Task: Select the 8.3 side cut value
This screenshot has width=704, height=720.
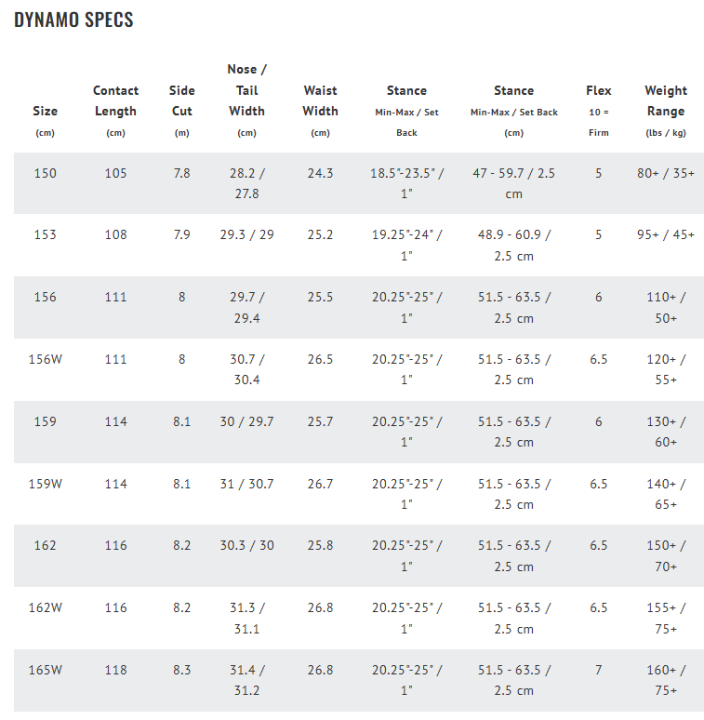Action: 181,670
